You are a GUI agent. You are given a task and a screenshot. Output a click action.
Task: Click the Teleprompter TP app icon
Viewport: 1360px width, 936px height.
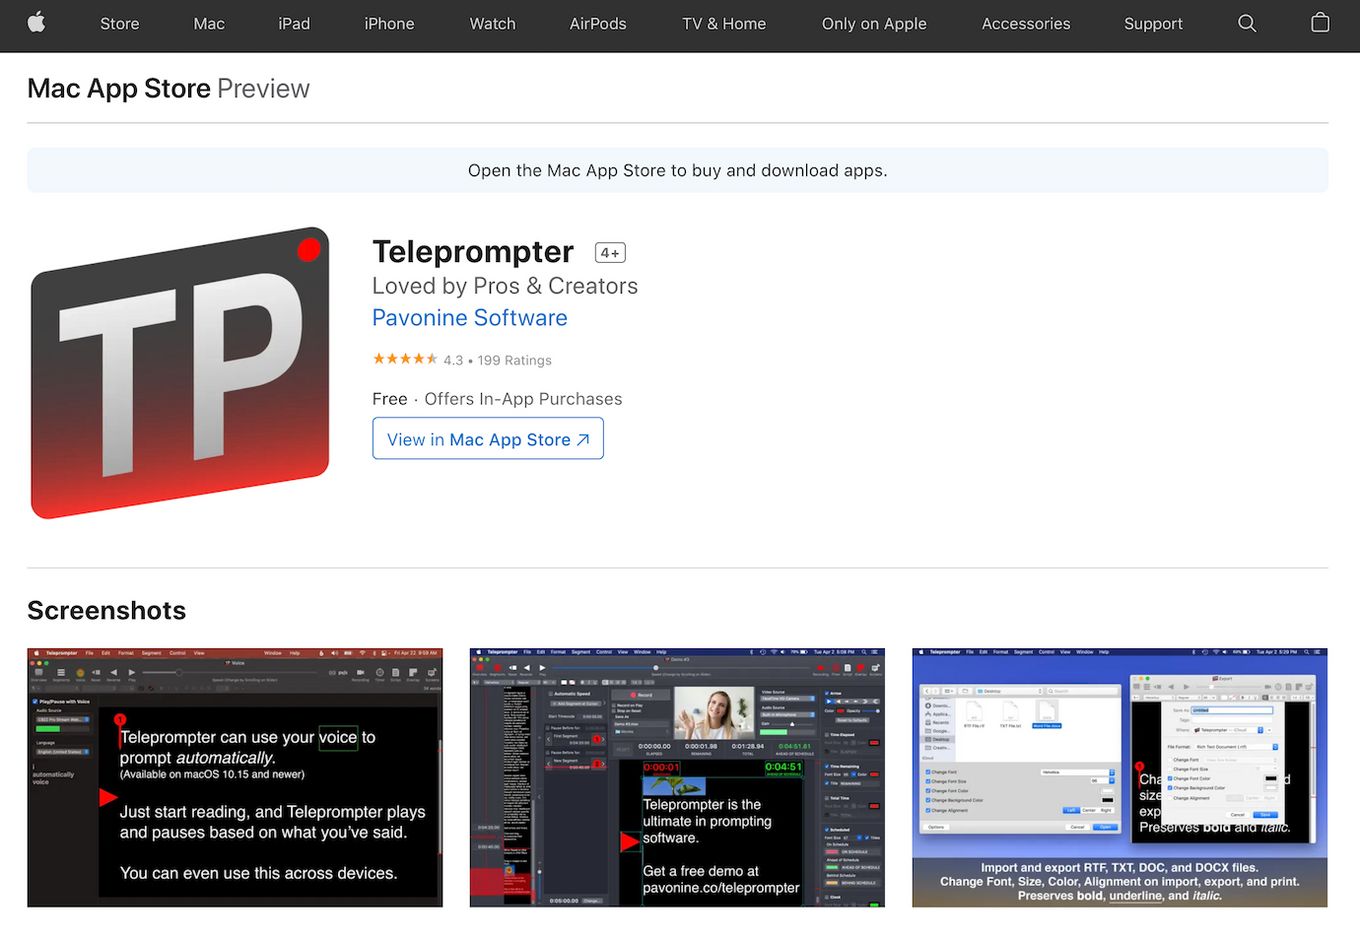[180, 373]
